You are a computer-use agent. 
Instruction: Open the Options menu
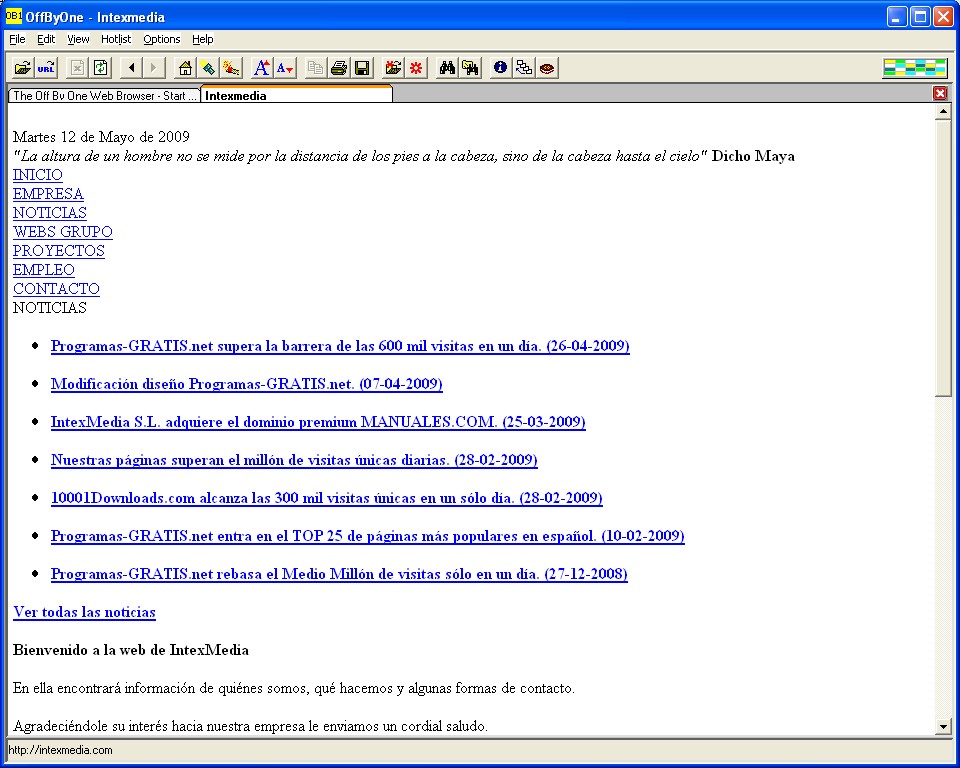tap(162, 39)
